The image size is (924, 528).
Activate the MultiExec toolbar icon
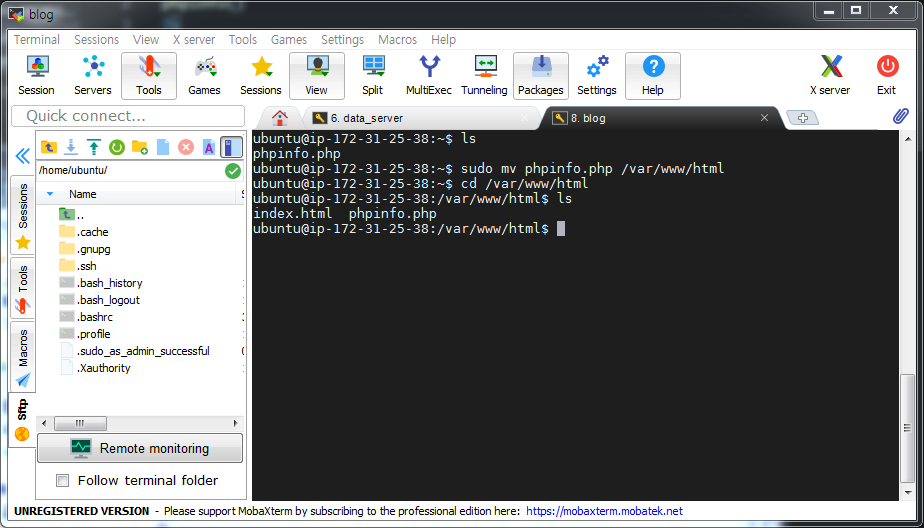(428, 75)
